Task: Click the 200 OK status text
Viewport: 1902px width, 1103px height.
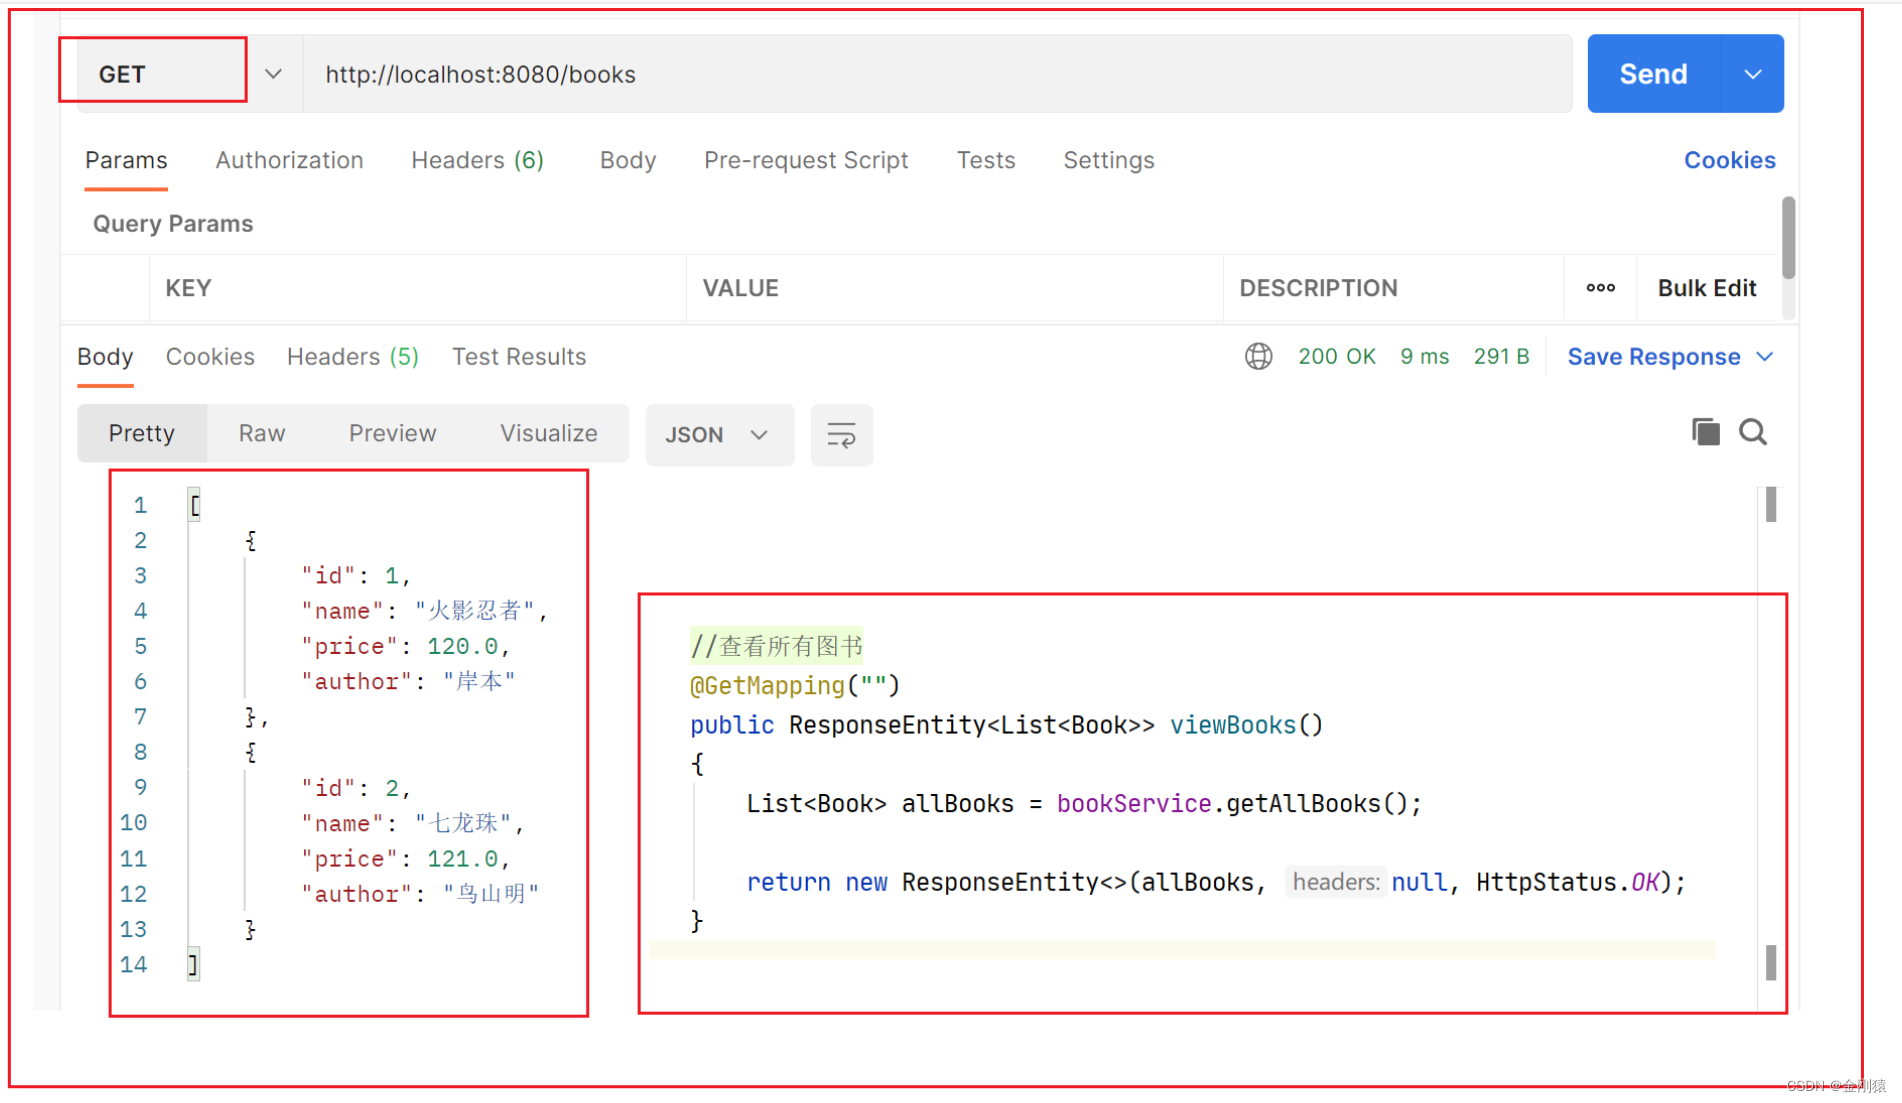Action: point(1337,357)
